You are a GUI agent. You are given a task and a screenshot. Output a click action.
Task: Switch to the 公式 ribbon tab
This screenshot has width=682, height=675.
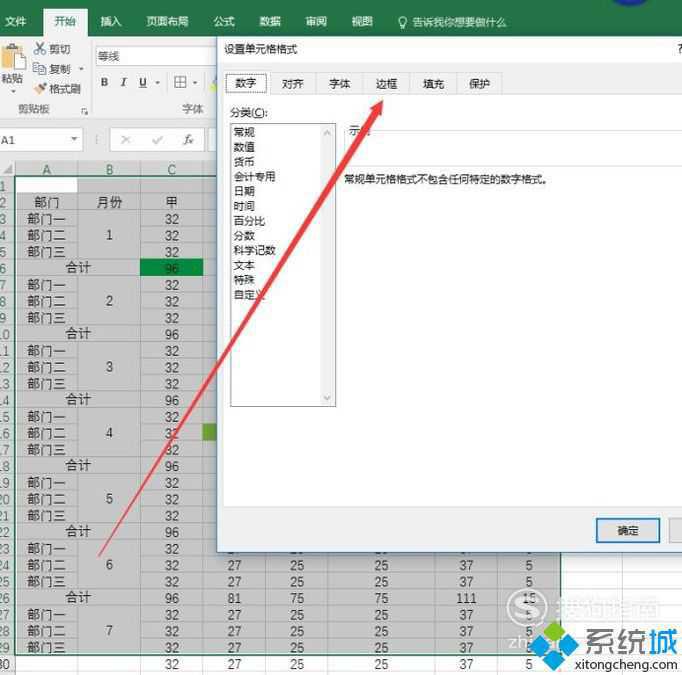click(224, 21)
